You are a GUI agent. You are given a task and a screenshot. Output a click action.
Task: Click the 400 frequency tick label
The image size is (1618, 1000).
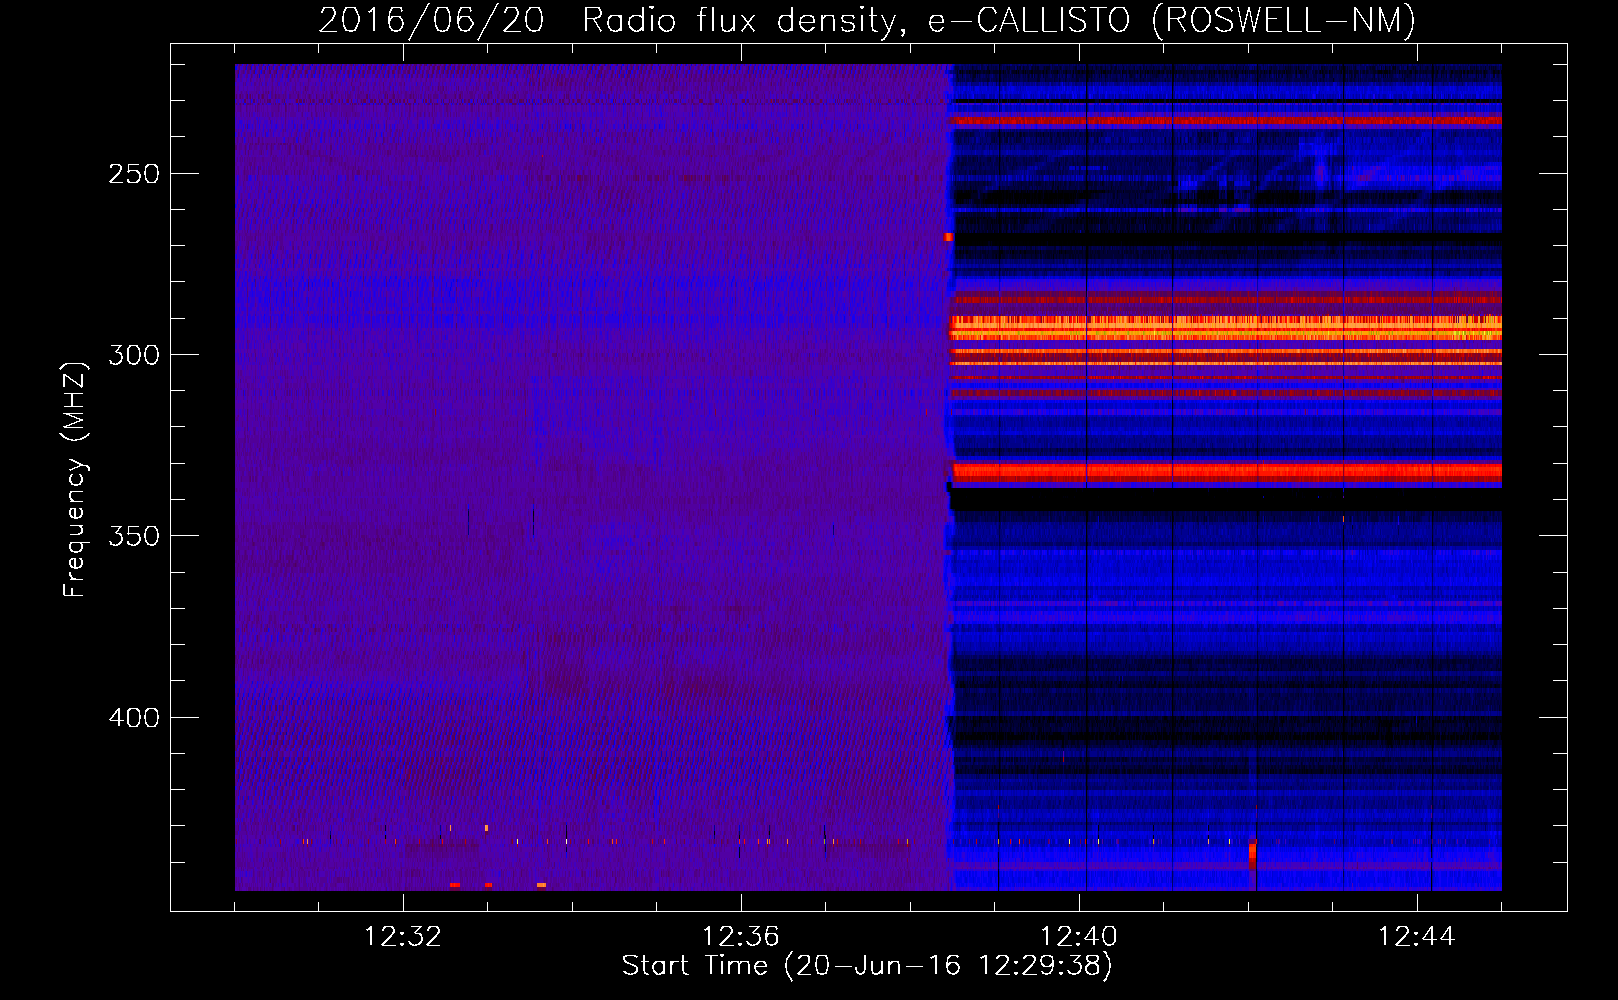click(134, 718)
